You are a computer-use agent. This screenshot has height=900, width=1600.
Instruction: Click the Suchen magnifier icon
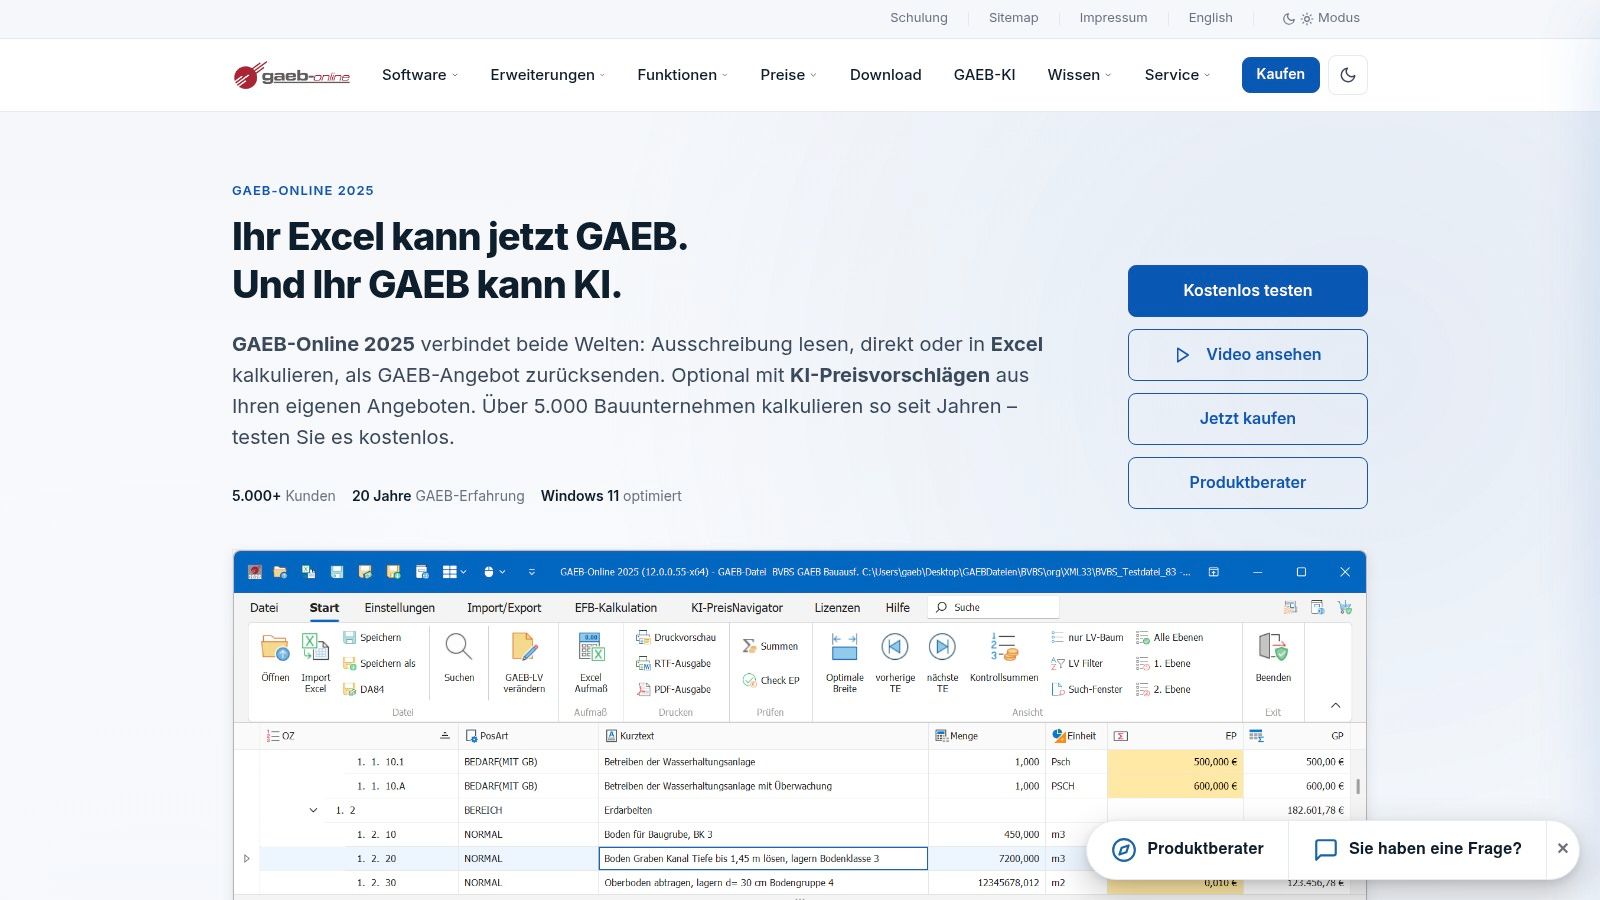click(x=459, y=647)
